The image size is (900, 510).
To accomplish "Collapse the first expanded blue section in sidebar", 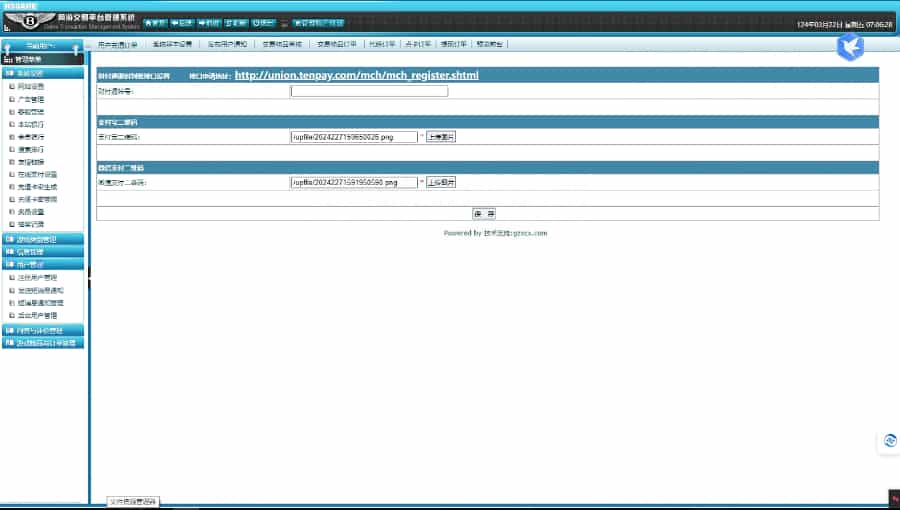I will pos(43,73).
